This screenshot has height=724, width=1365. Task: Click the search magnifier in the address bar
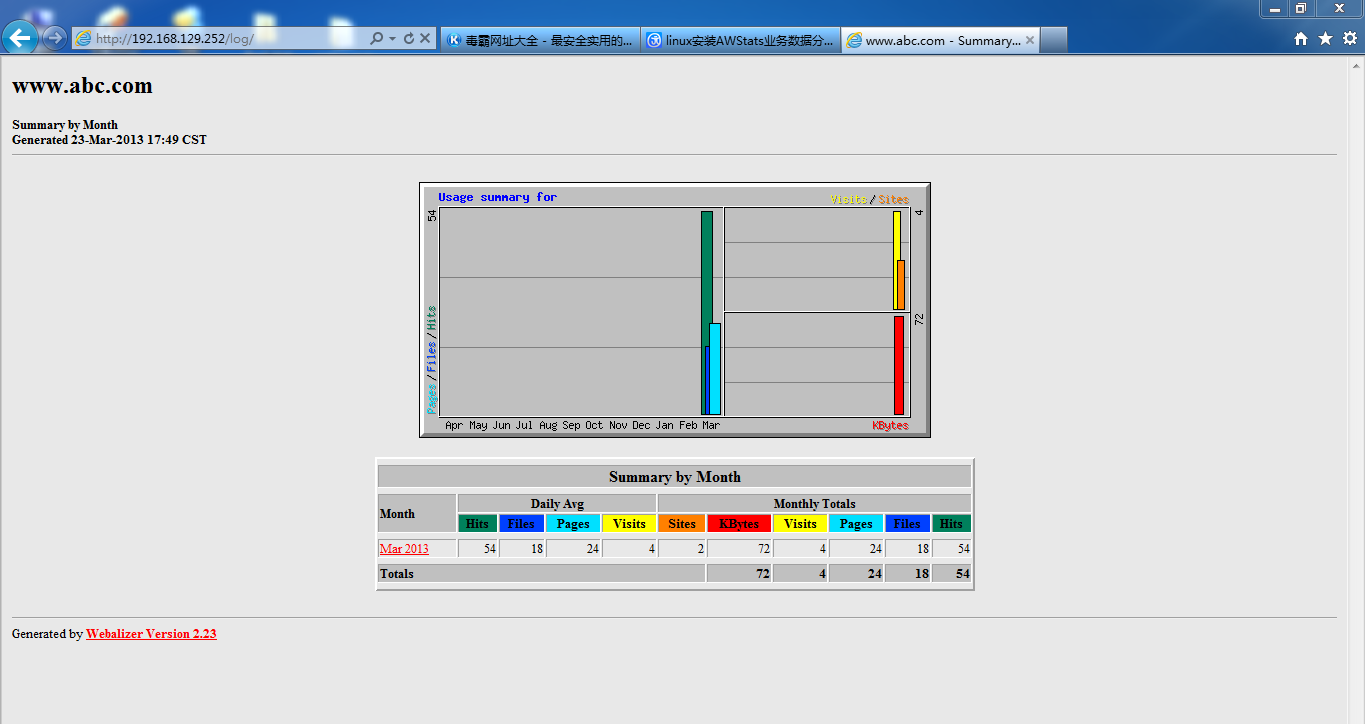377,38
